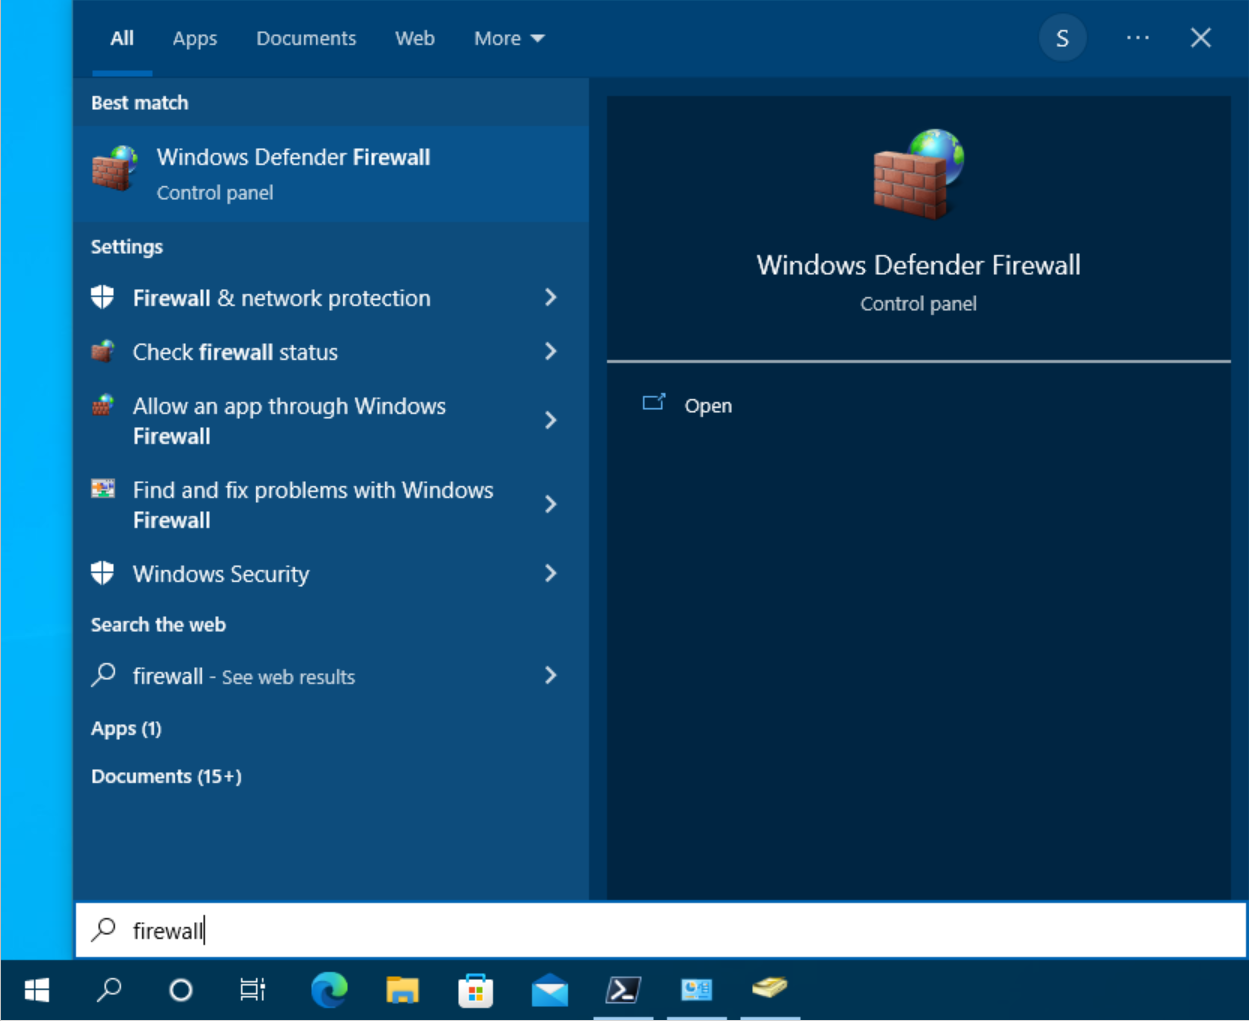Image resolution: width=1249 pixels, height=1021 pixels.
Task: Select the Check firewall status icon
Action: 102,351
